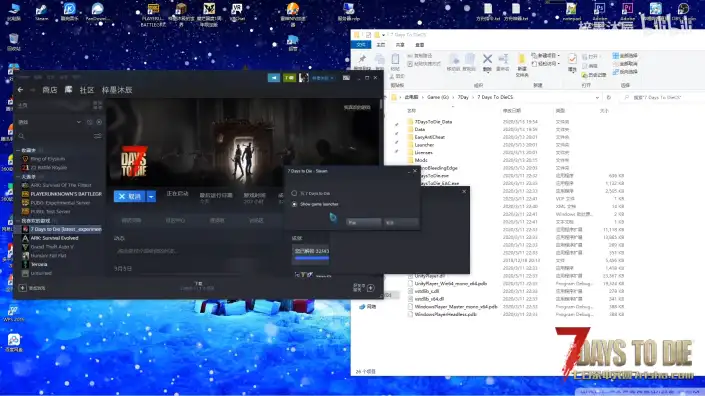The image size is (705, 396).
Task: Click the Pin to Quick Access icon
Action: pyautogui.click(x=362, y=59)
